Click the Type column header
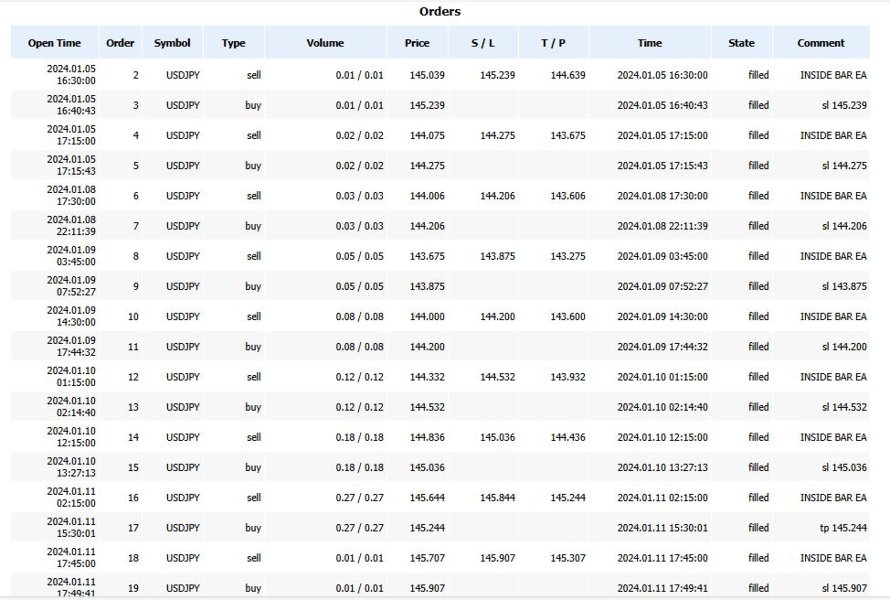This screenshot has width=890, height=600. point(233,43)
